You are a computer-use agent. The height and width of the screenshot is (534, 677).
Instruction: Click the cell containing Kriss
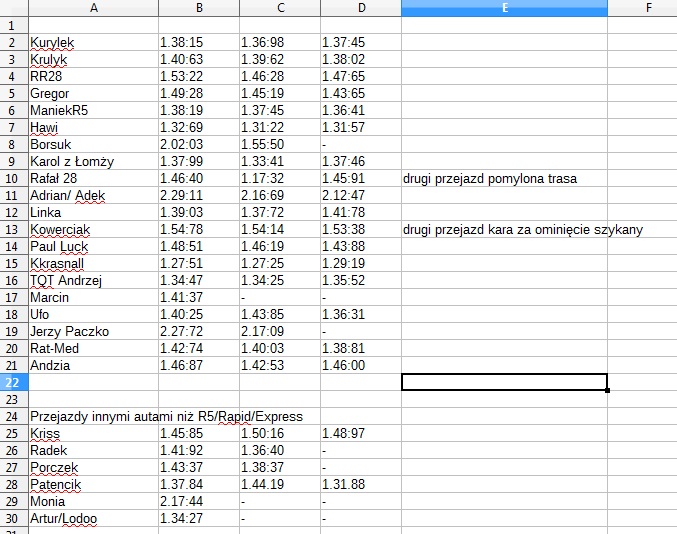coord(93,433)
